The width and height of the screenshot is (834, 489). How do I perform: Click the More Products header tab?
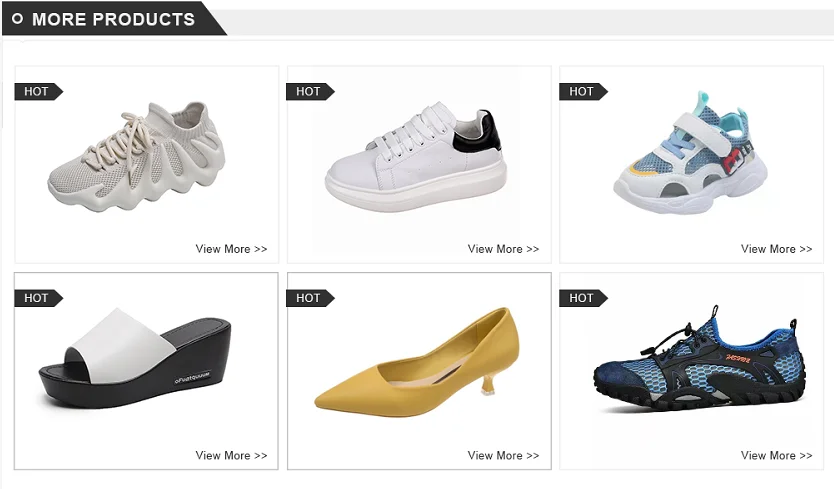(x=113, y=19)
